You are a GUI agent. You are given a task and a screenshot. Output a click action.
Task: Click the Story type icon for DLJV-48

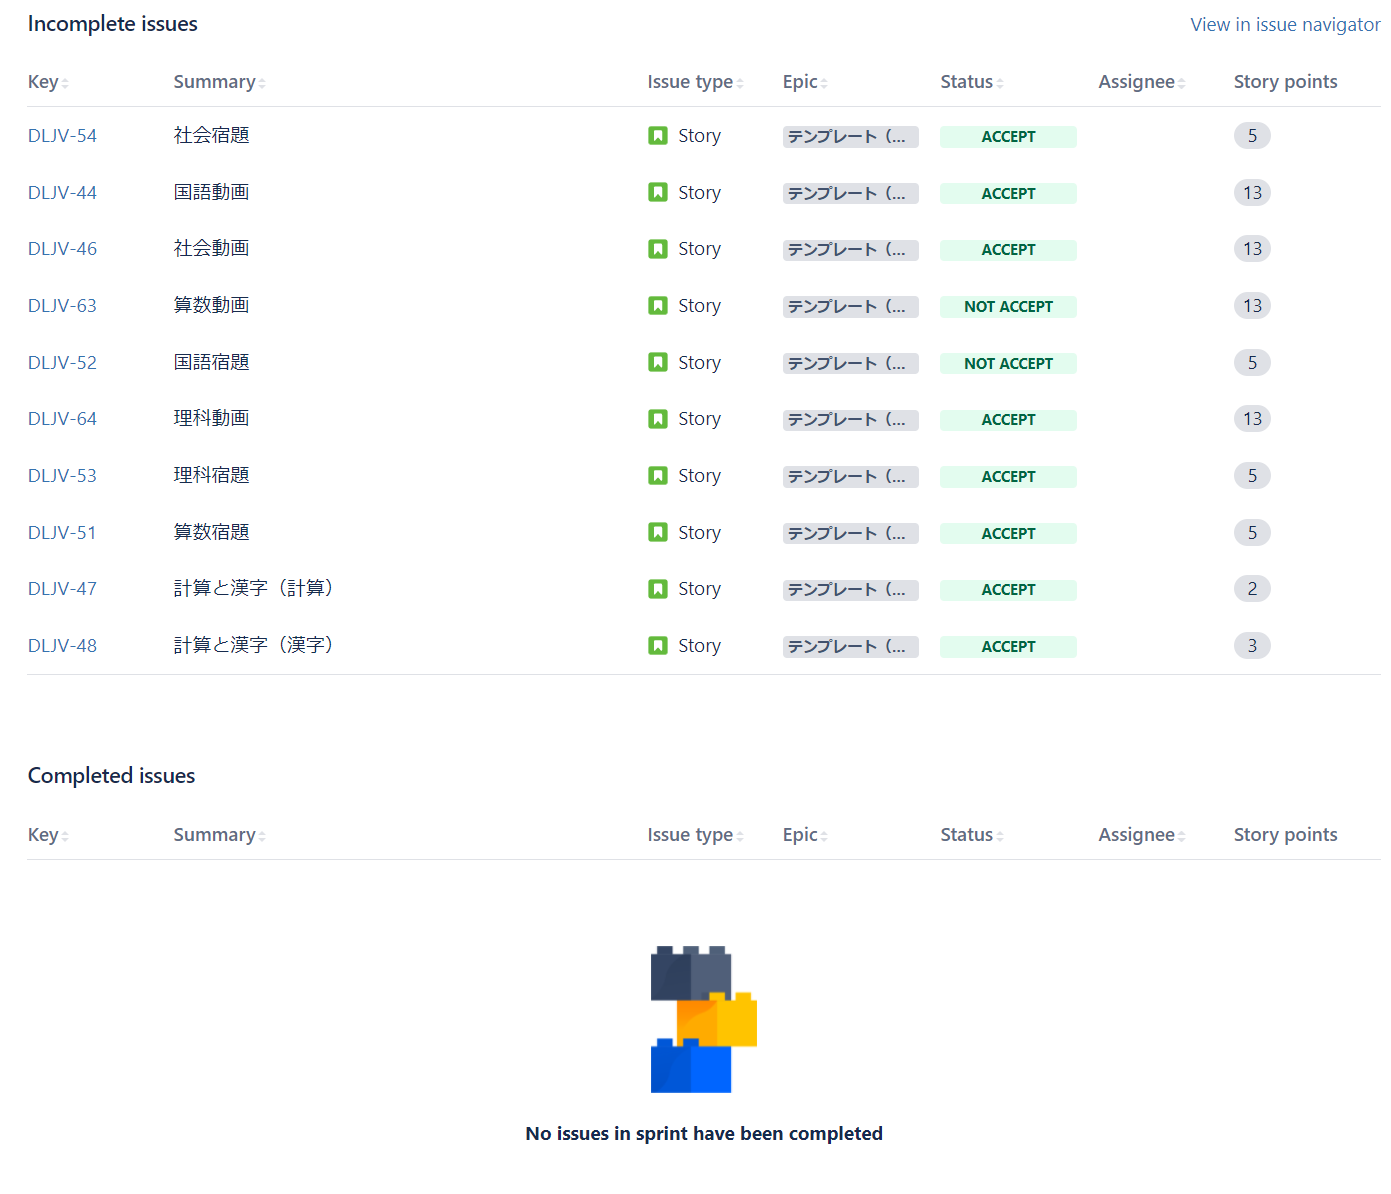click(657, 646)
